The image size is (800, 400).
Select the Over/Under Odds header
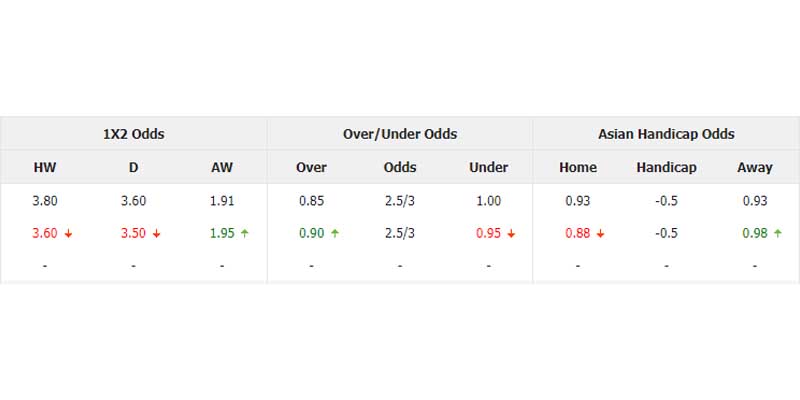[x=400, y=134]
